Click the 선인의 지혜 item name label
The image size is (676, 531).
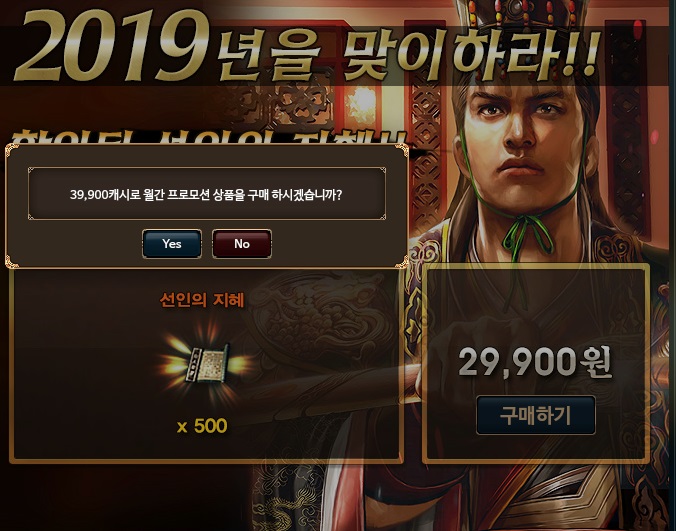(202, 300)
